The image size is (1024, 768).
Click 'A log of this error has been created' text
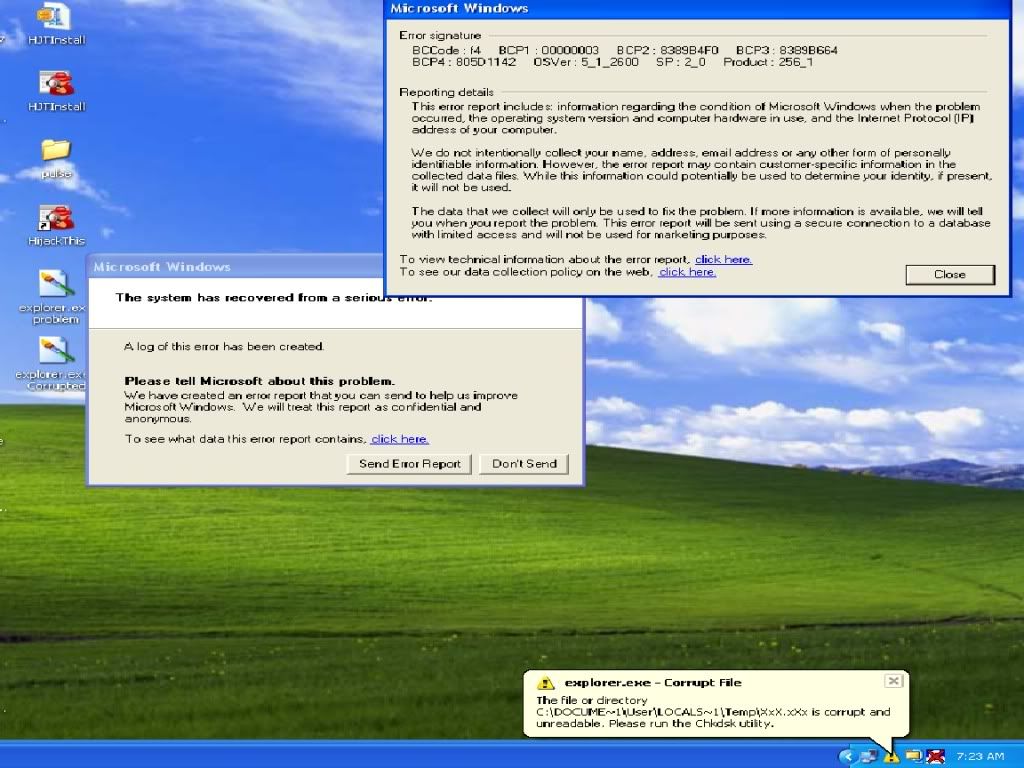(x=224, y=346)
